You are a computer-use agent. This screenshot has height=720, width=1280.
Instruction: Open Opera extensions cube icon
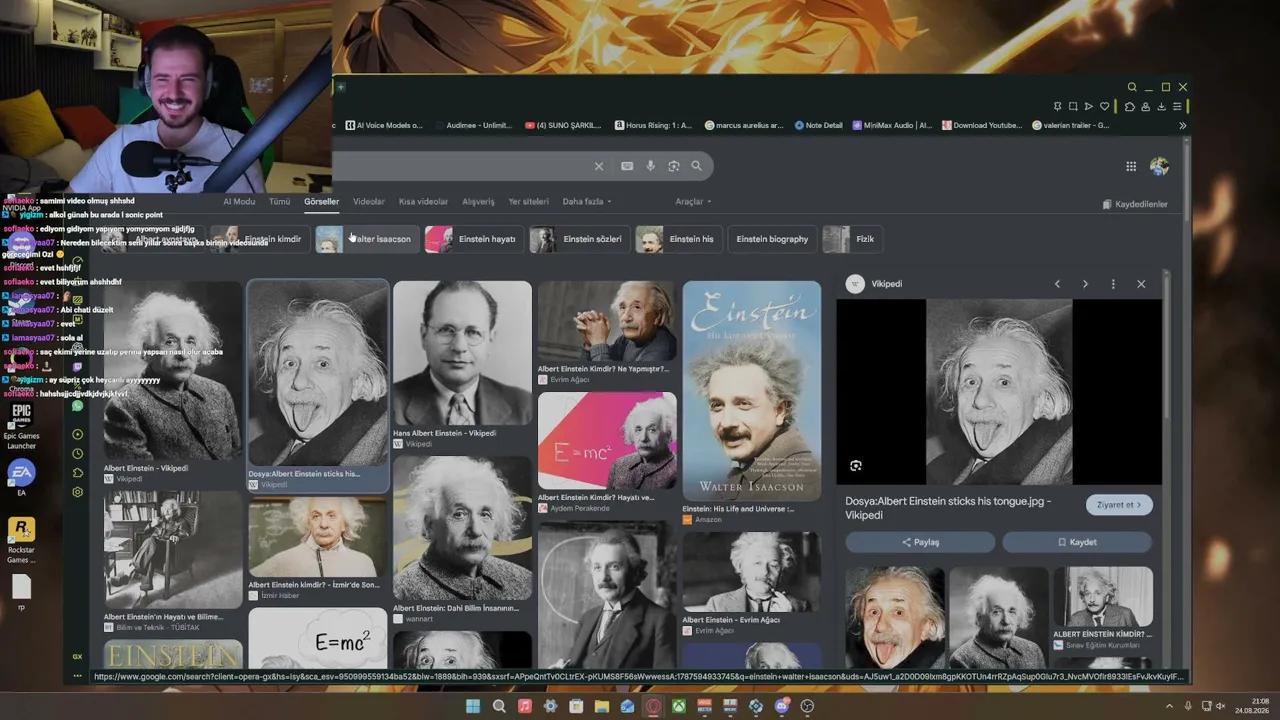[1130, 107]
